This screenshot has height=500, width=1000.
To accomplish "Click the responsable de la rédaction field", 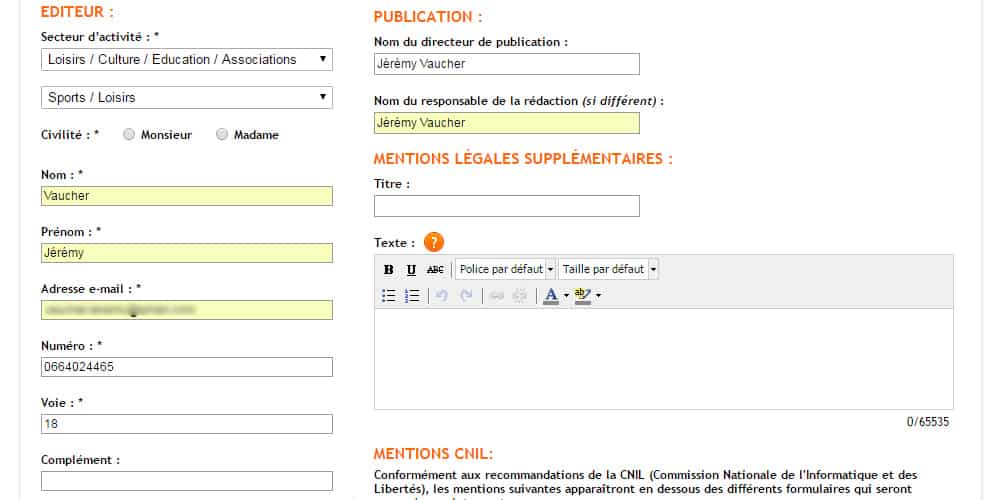I will click(507, 123).
